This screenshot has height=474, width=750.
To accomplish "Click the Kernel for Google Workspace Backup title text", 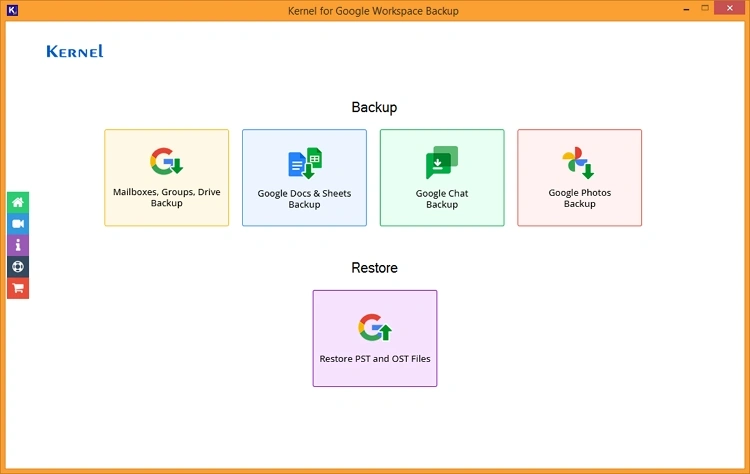I will point(373,11).
